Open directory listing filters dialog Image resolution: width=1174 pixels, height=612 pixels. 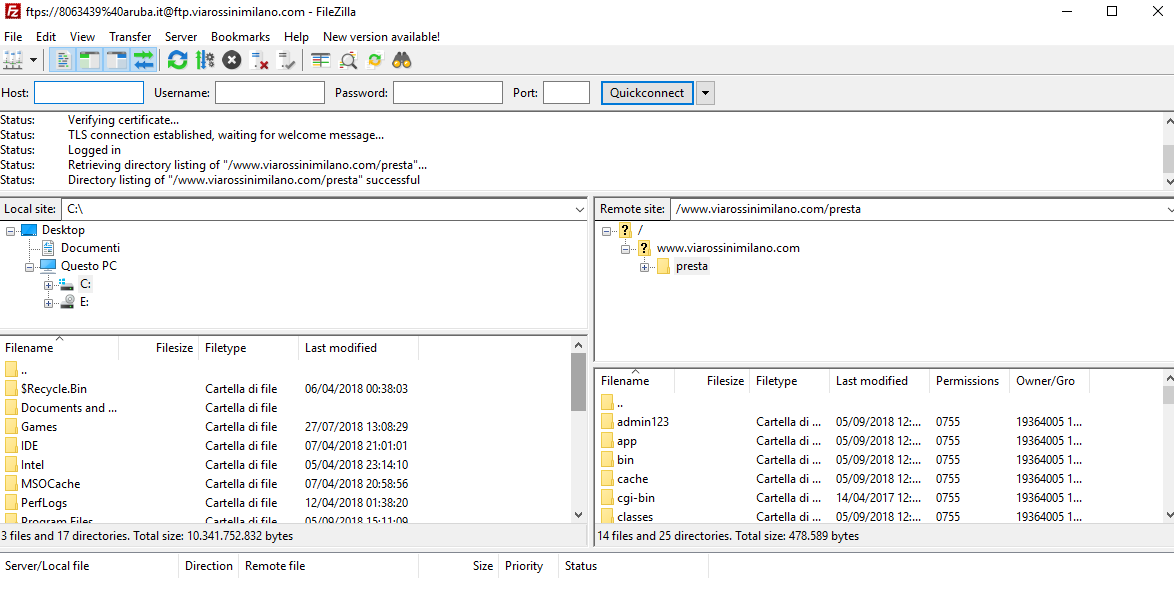click(x=320, y=60)
